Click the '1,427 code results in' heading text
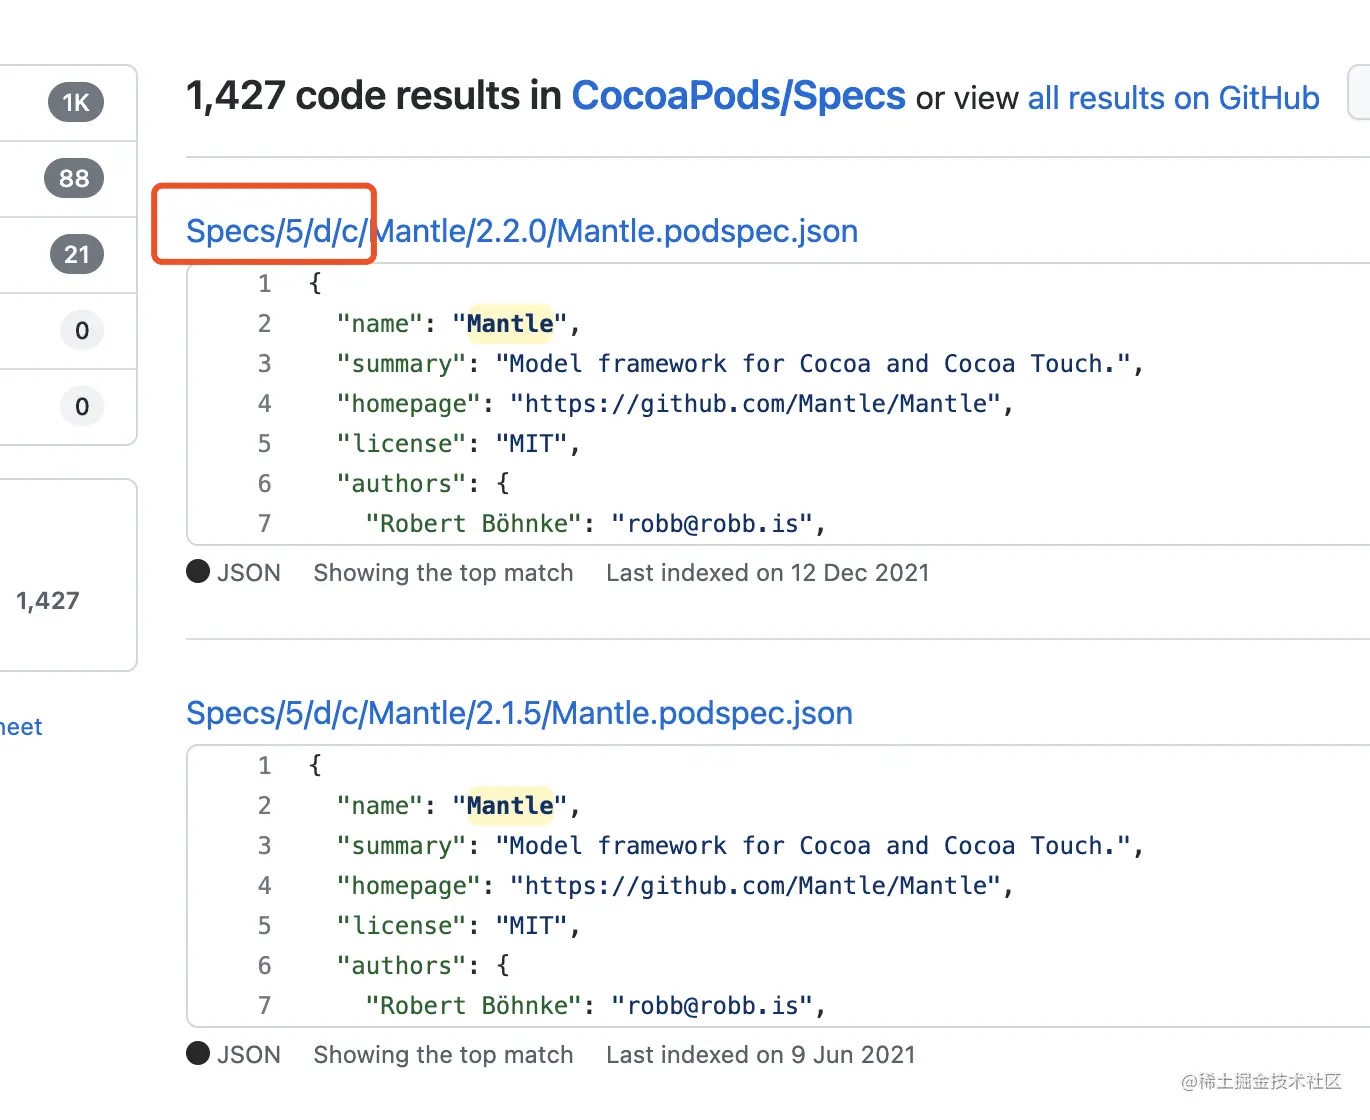 click(374, 97)
